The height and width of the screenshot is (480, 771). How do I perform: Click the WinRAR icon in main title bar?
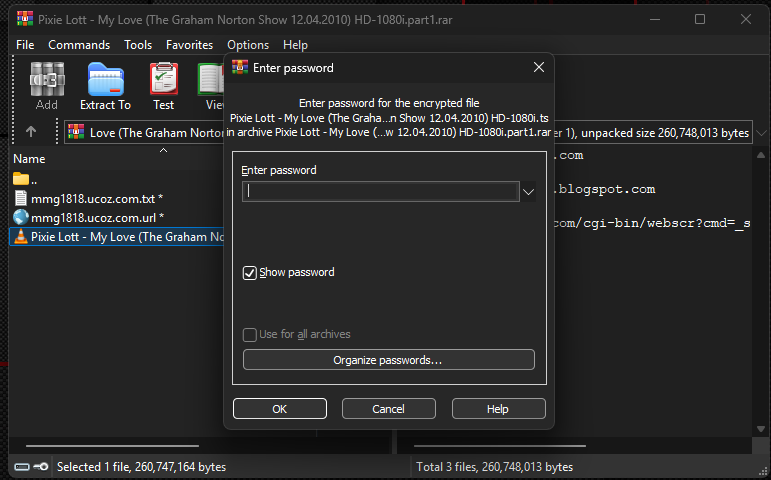point(25,19)
